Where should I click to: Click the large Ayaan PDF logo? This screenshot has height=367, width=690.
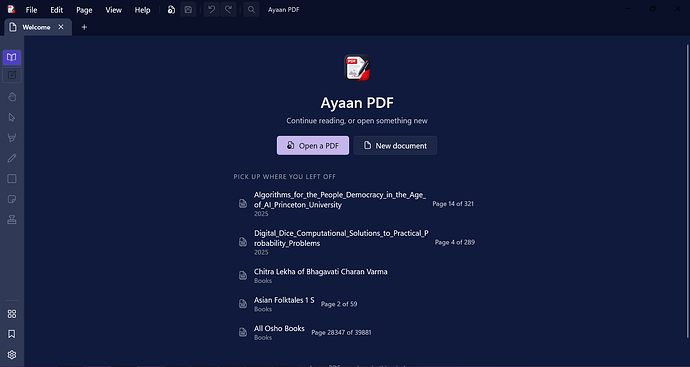357,67
